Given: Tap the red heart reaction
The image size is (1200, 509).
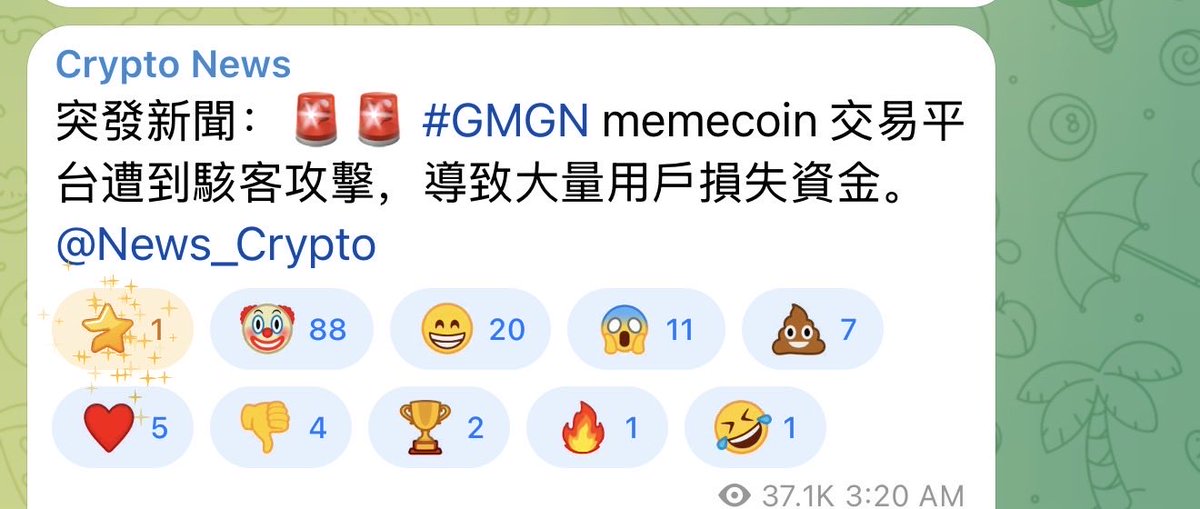Looking at the screenshot, I should tap(122, 428).
